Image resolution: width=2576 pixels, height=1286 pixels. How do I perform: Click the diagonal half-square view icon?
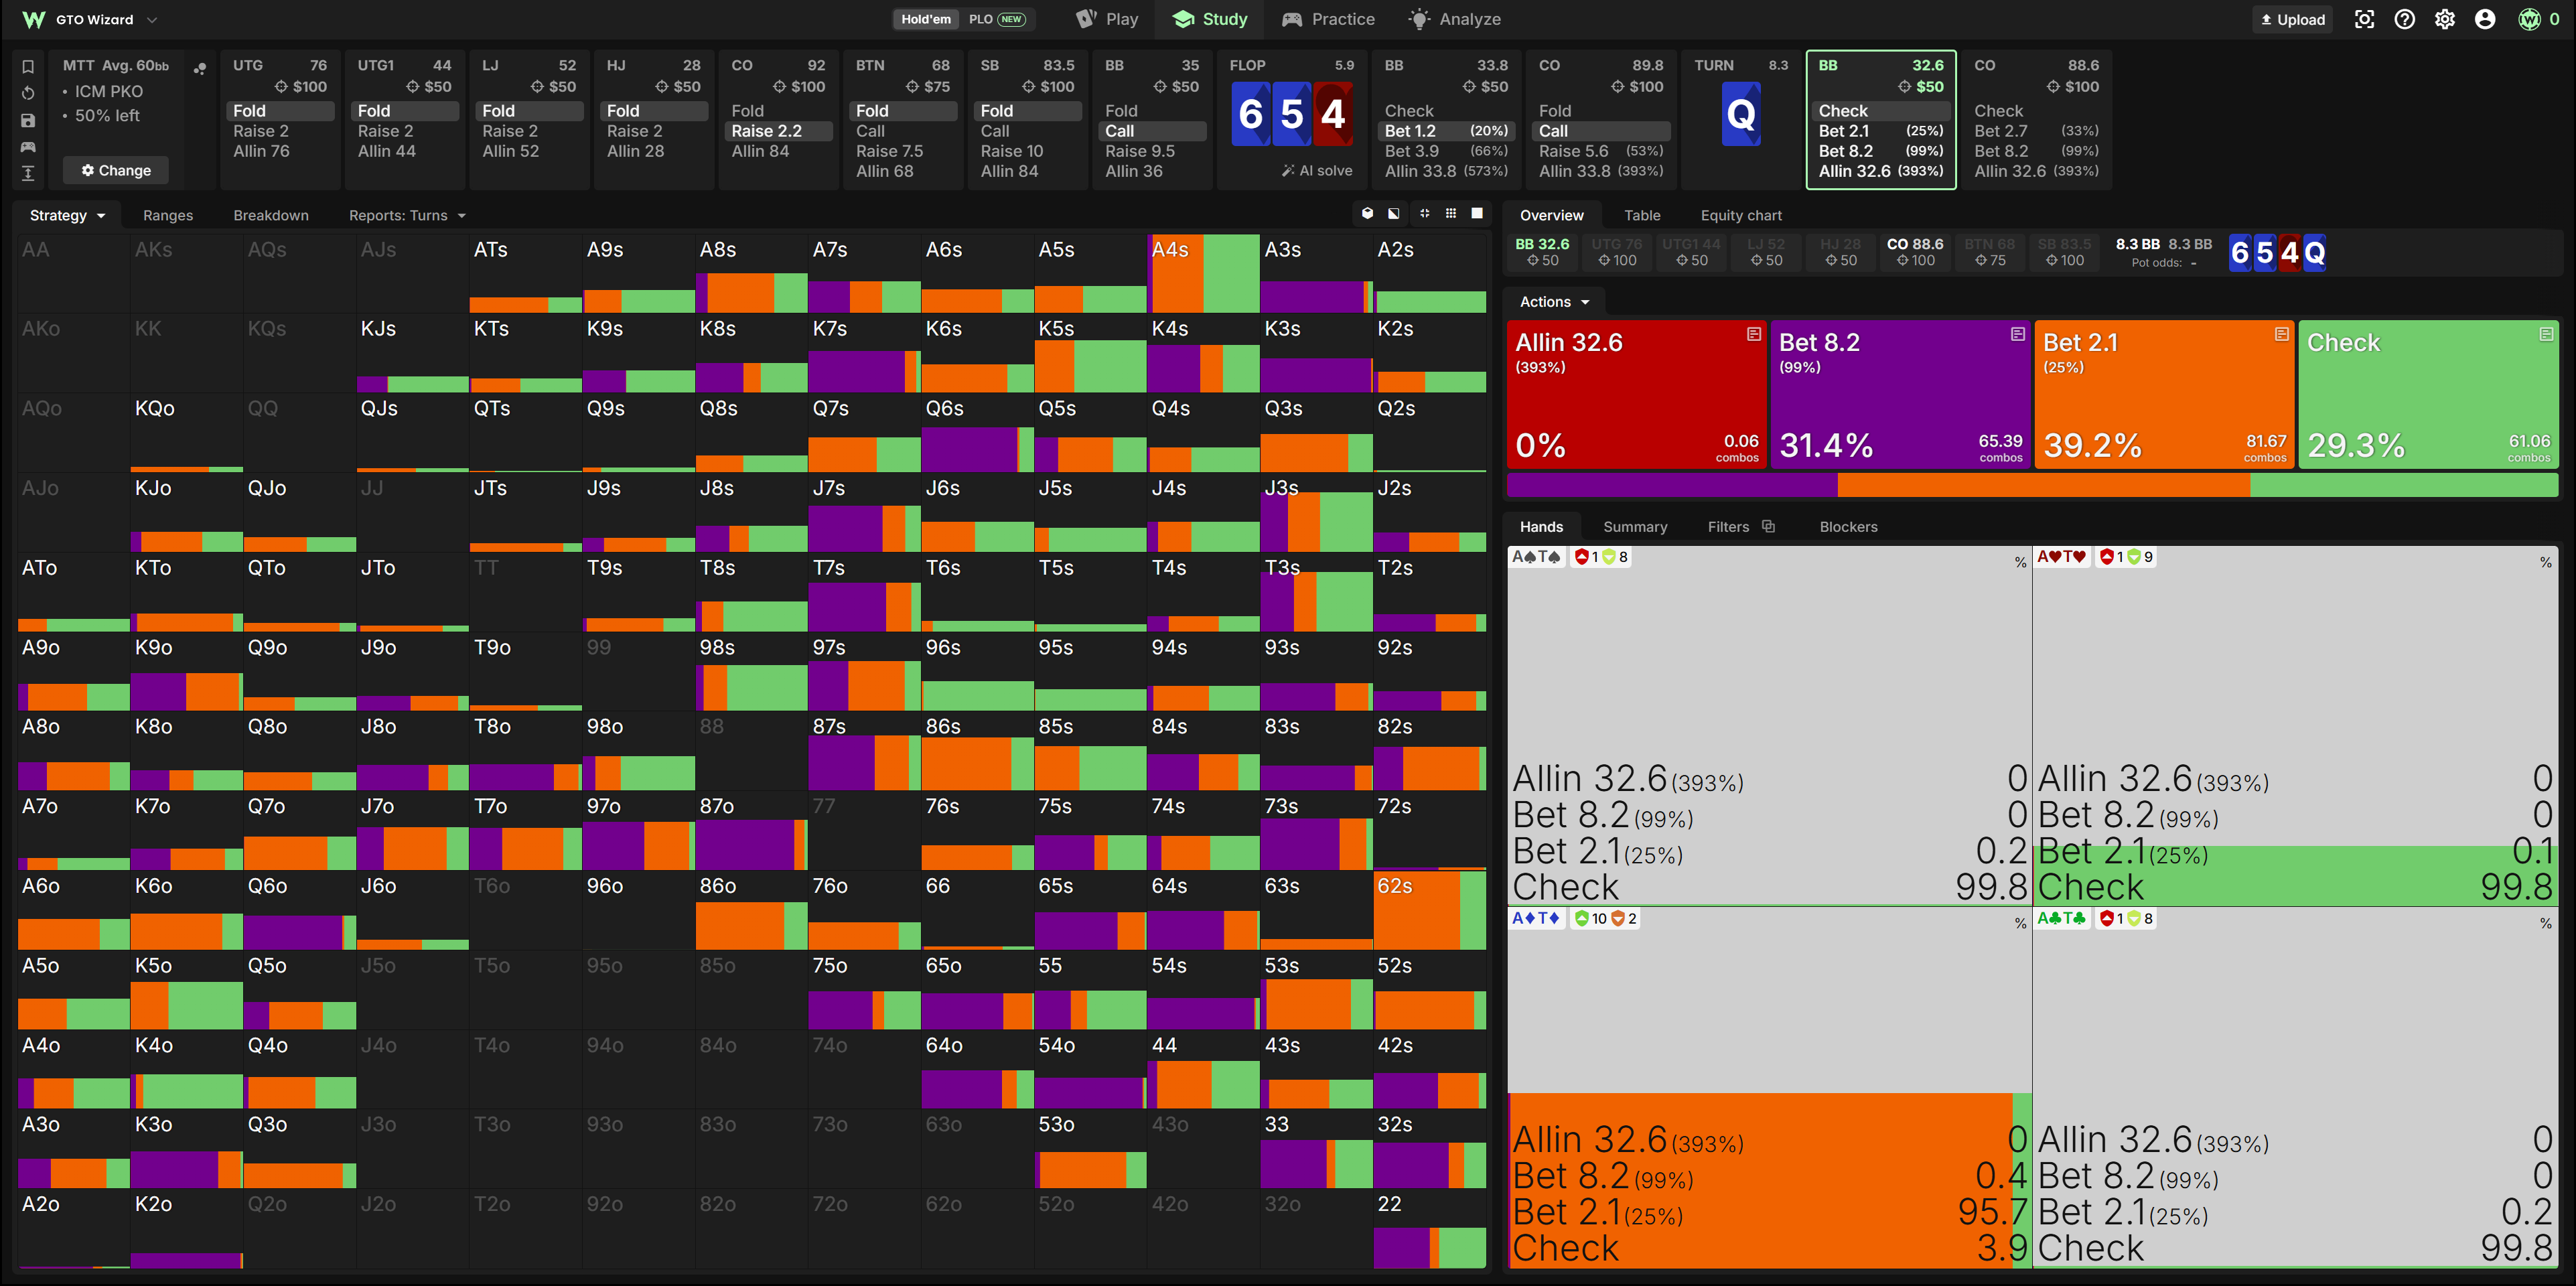click(1394, 213)
